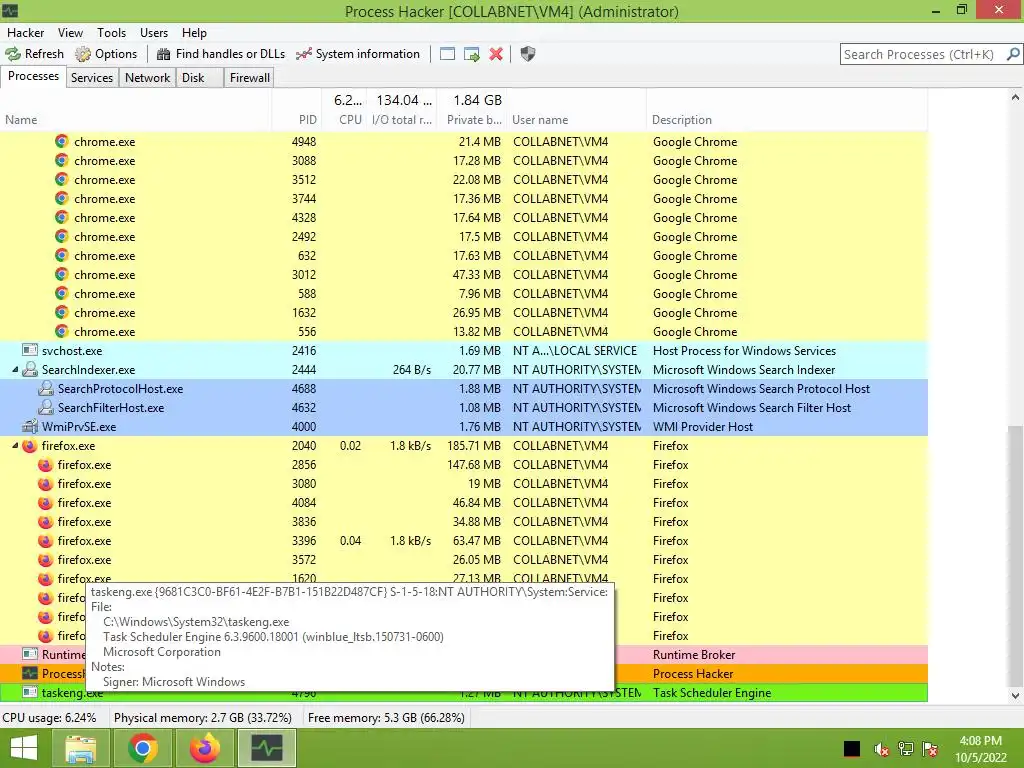Open the Windows Start button
The image size is (1024, 768).
tap(24, 748)
